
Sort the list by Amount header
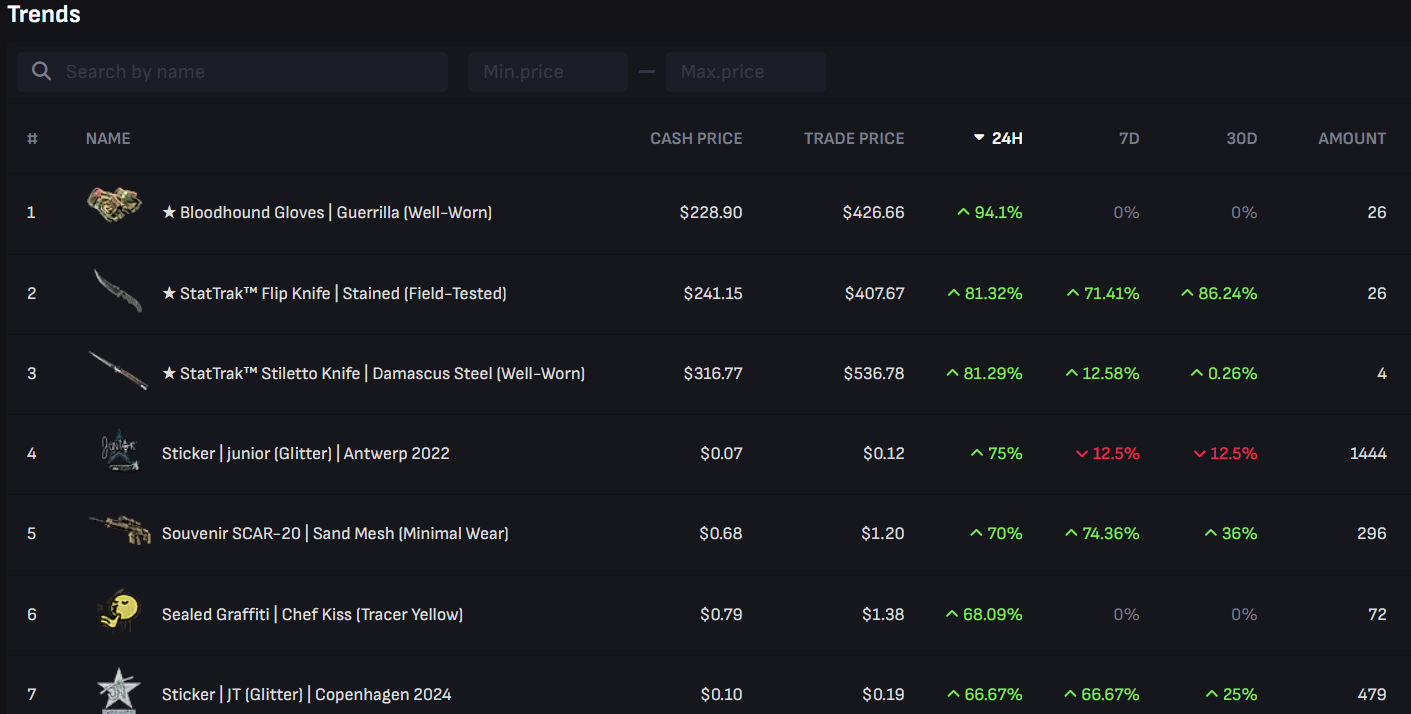point(1352,139)
